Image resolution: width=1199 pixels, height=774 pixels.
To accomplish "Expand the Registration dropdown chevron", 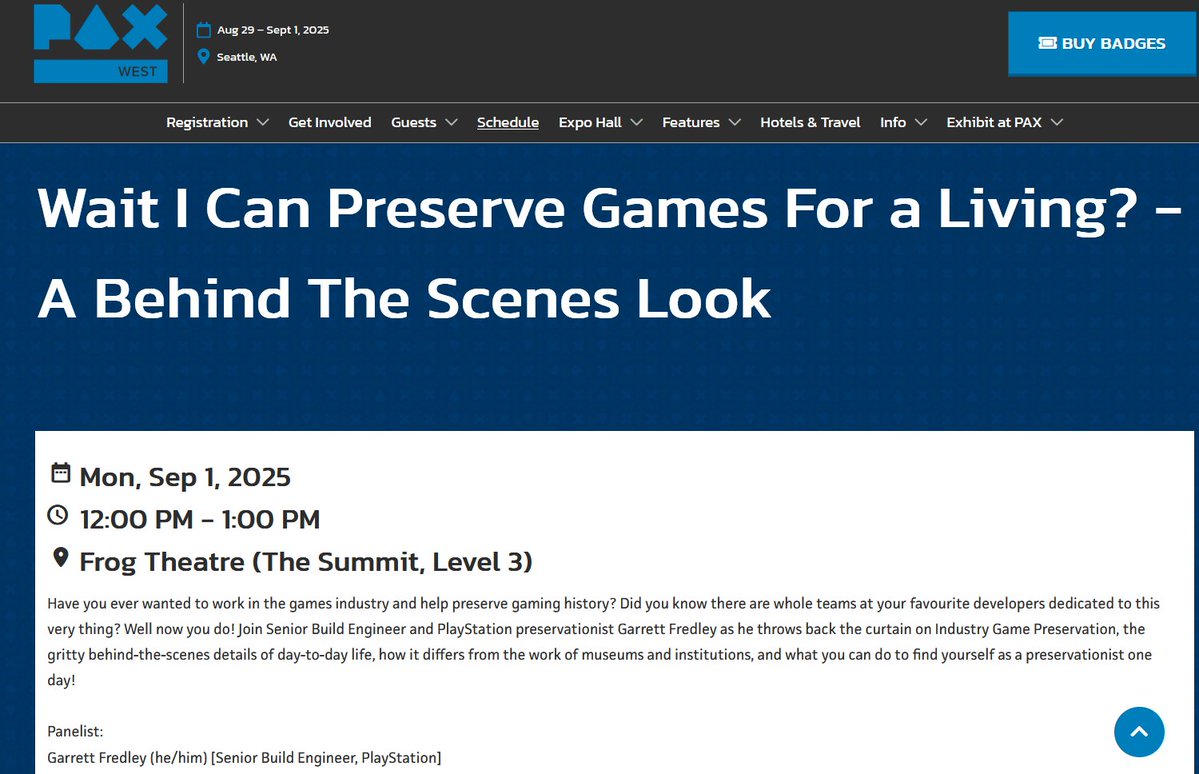I will point(262,122).
